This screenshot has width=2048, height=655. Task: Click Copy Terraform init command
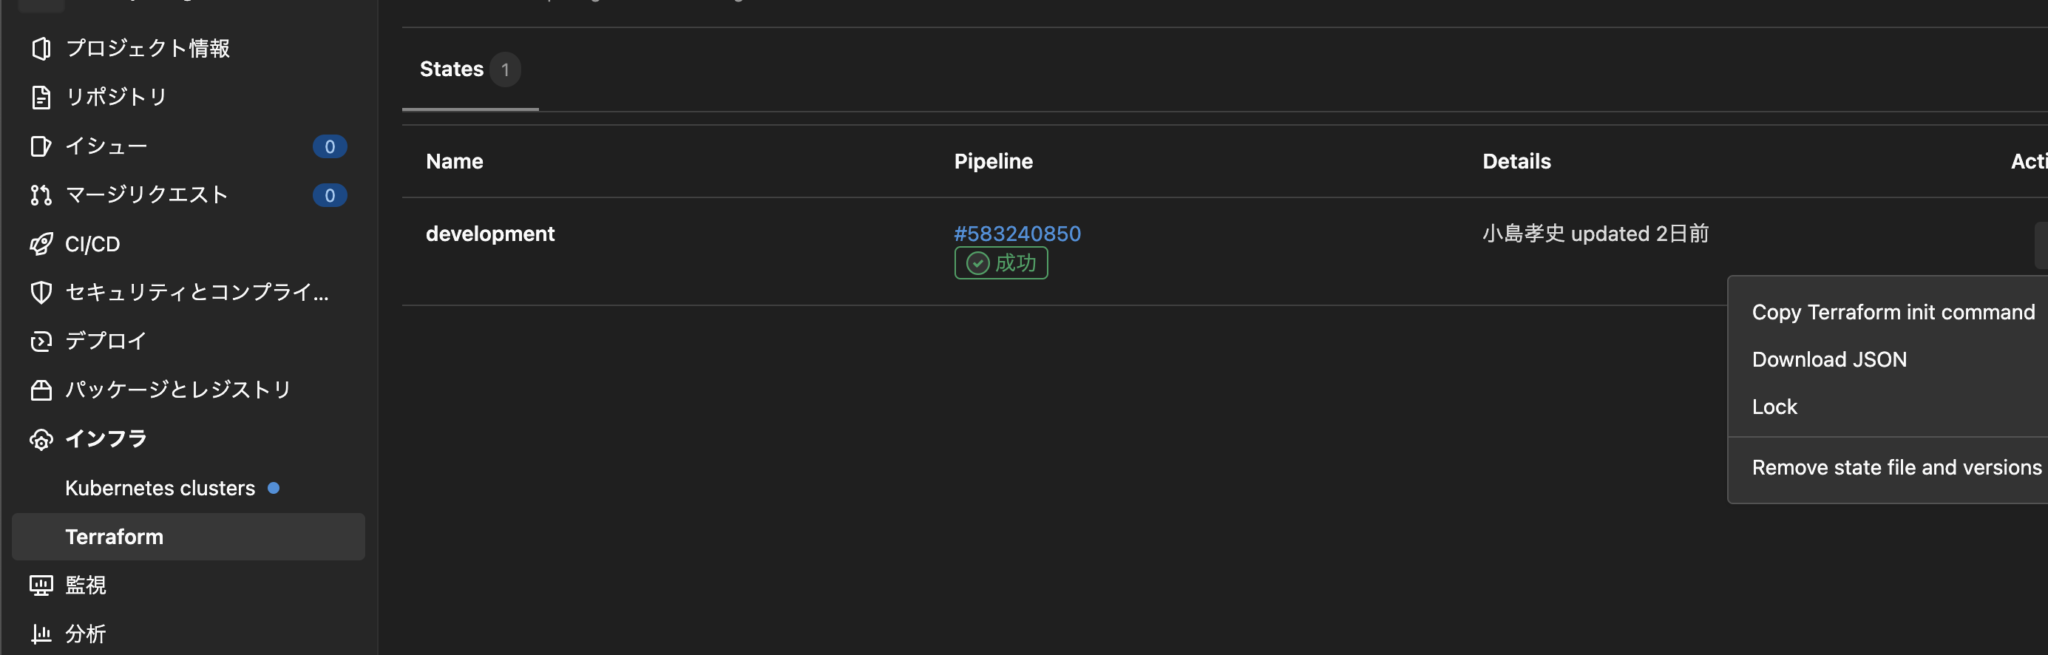coord(1893,312)
